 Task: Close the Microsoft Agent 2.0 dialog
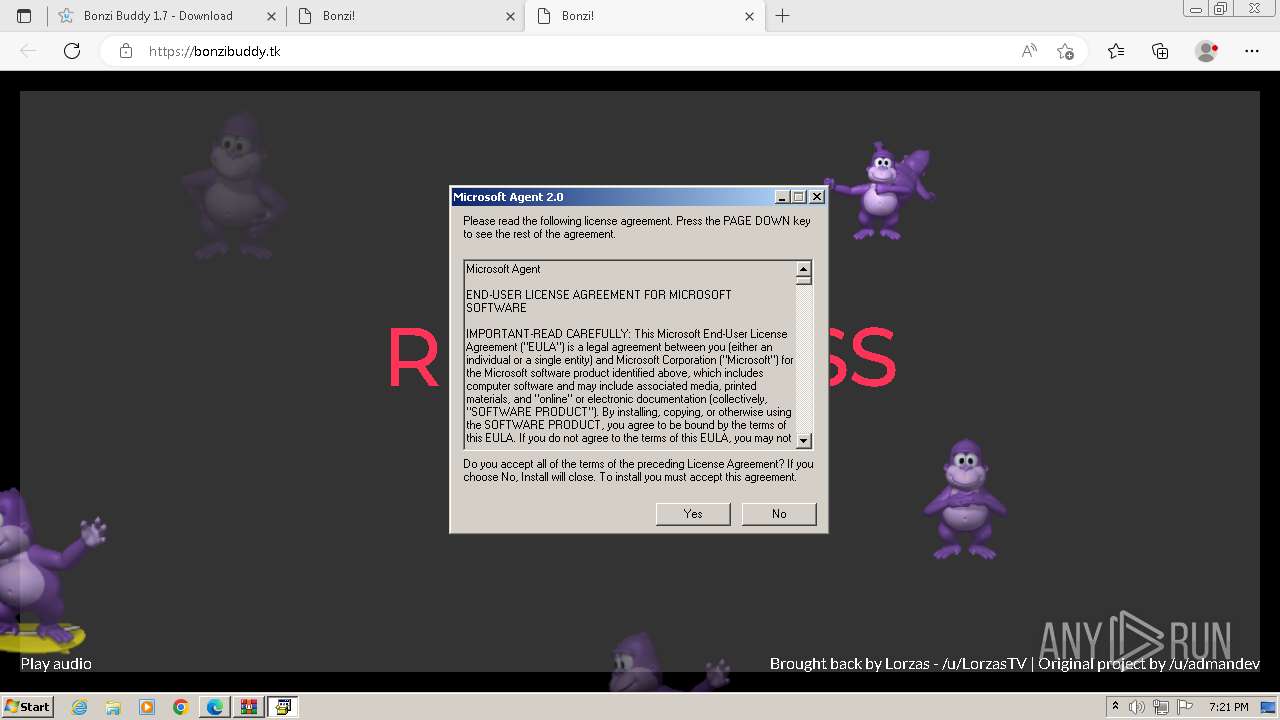pos(817,197)
